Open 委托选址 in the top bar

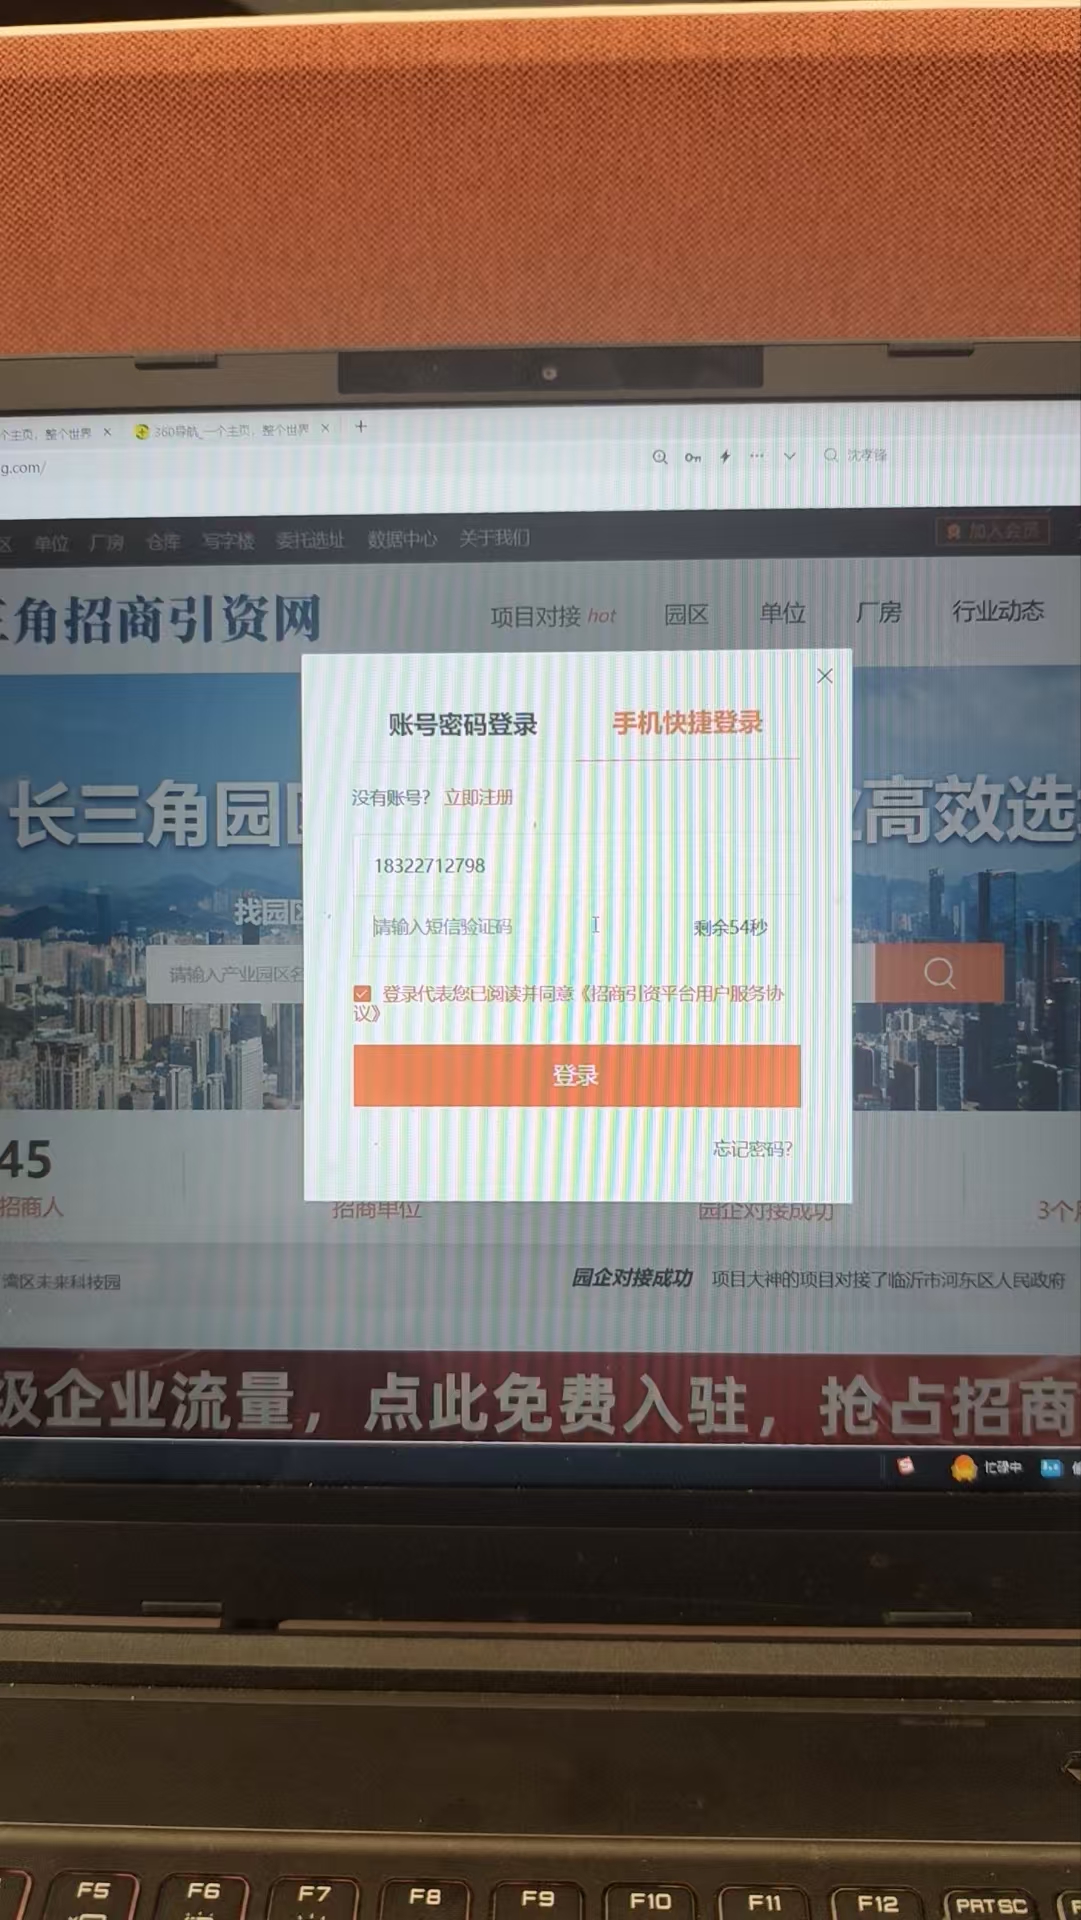(x=310, y=540)
